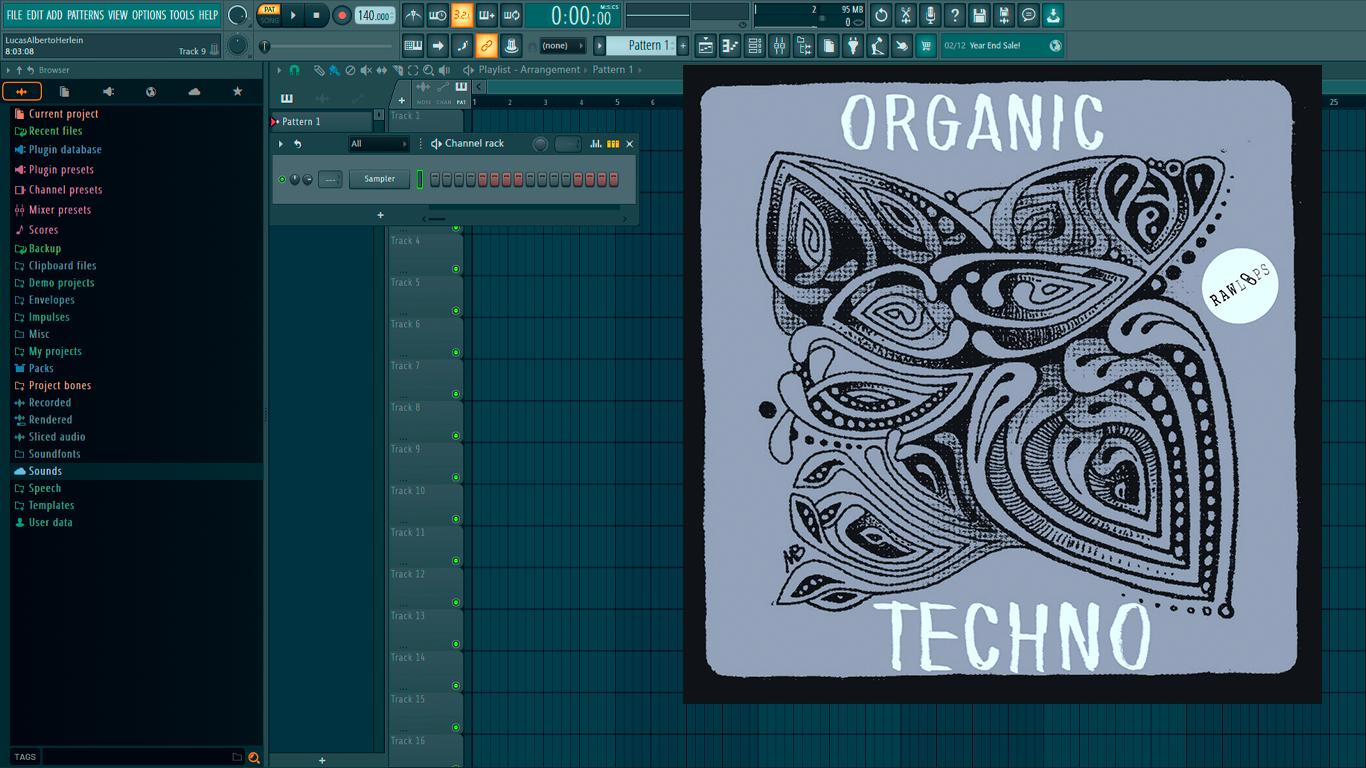
Task: Open the OPTIONS menu
Action: point(149,15)
